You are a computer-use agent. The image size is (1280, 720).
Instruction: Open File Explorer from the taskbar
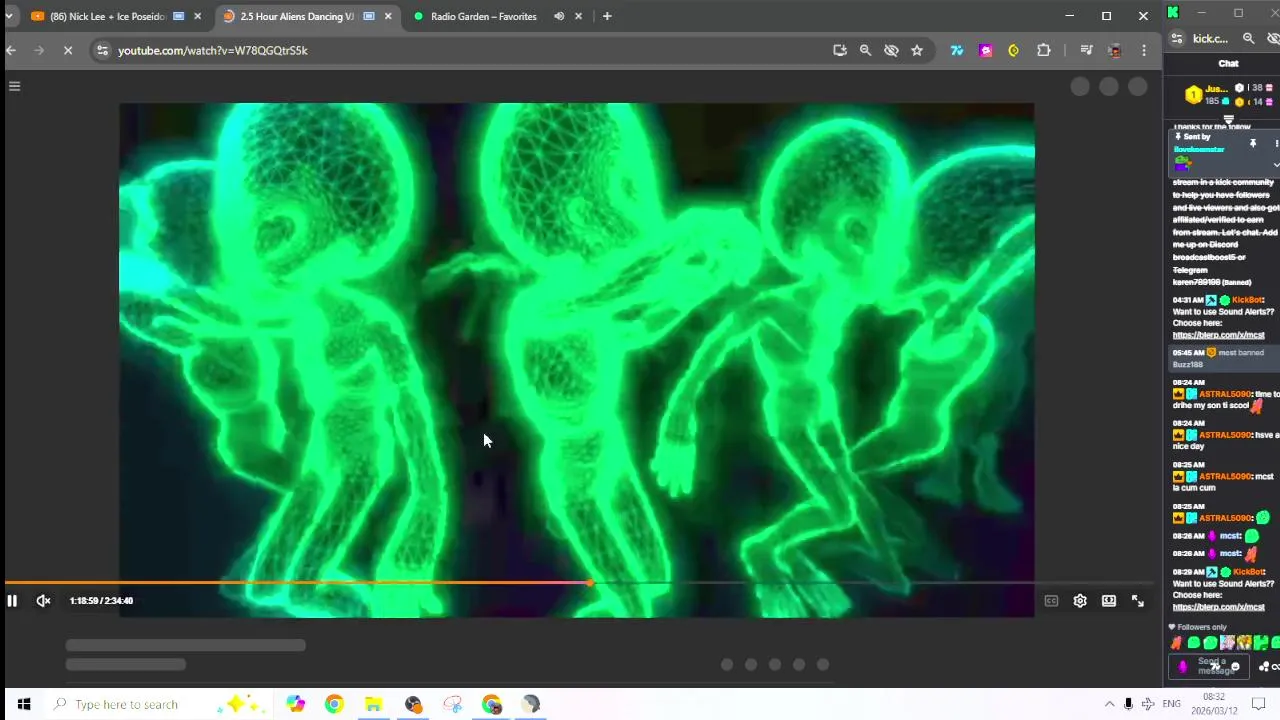point(373,704)
